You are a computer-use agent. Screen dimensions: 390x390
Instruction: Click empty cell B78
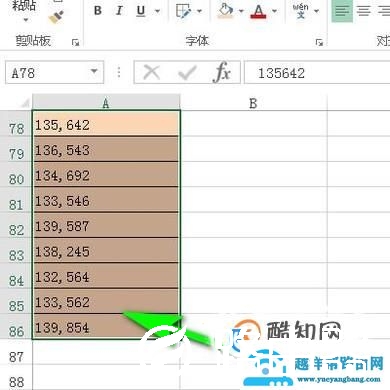254,124
